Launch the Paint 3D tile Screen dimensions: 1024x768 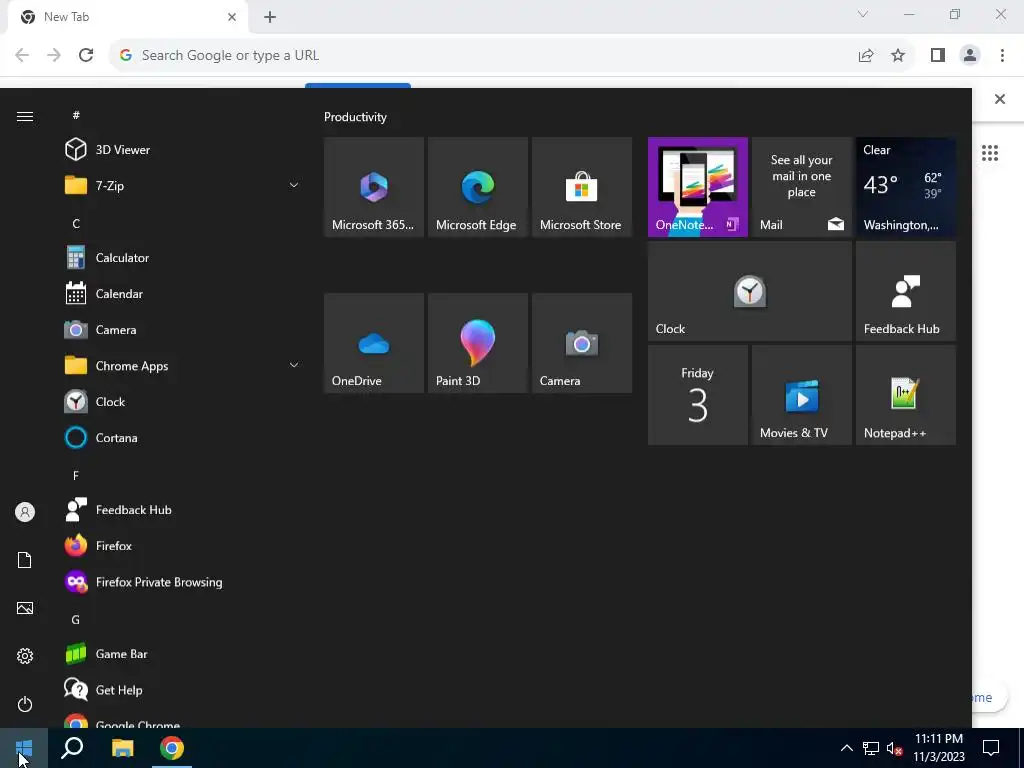[477, 343]
